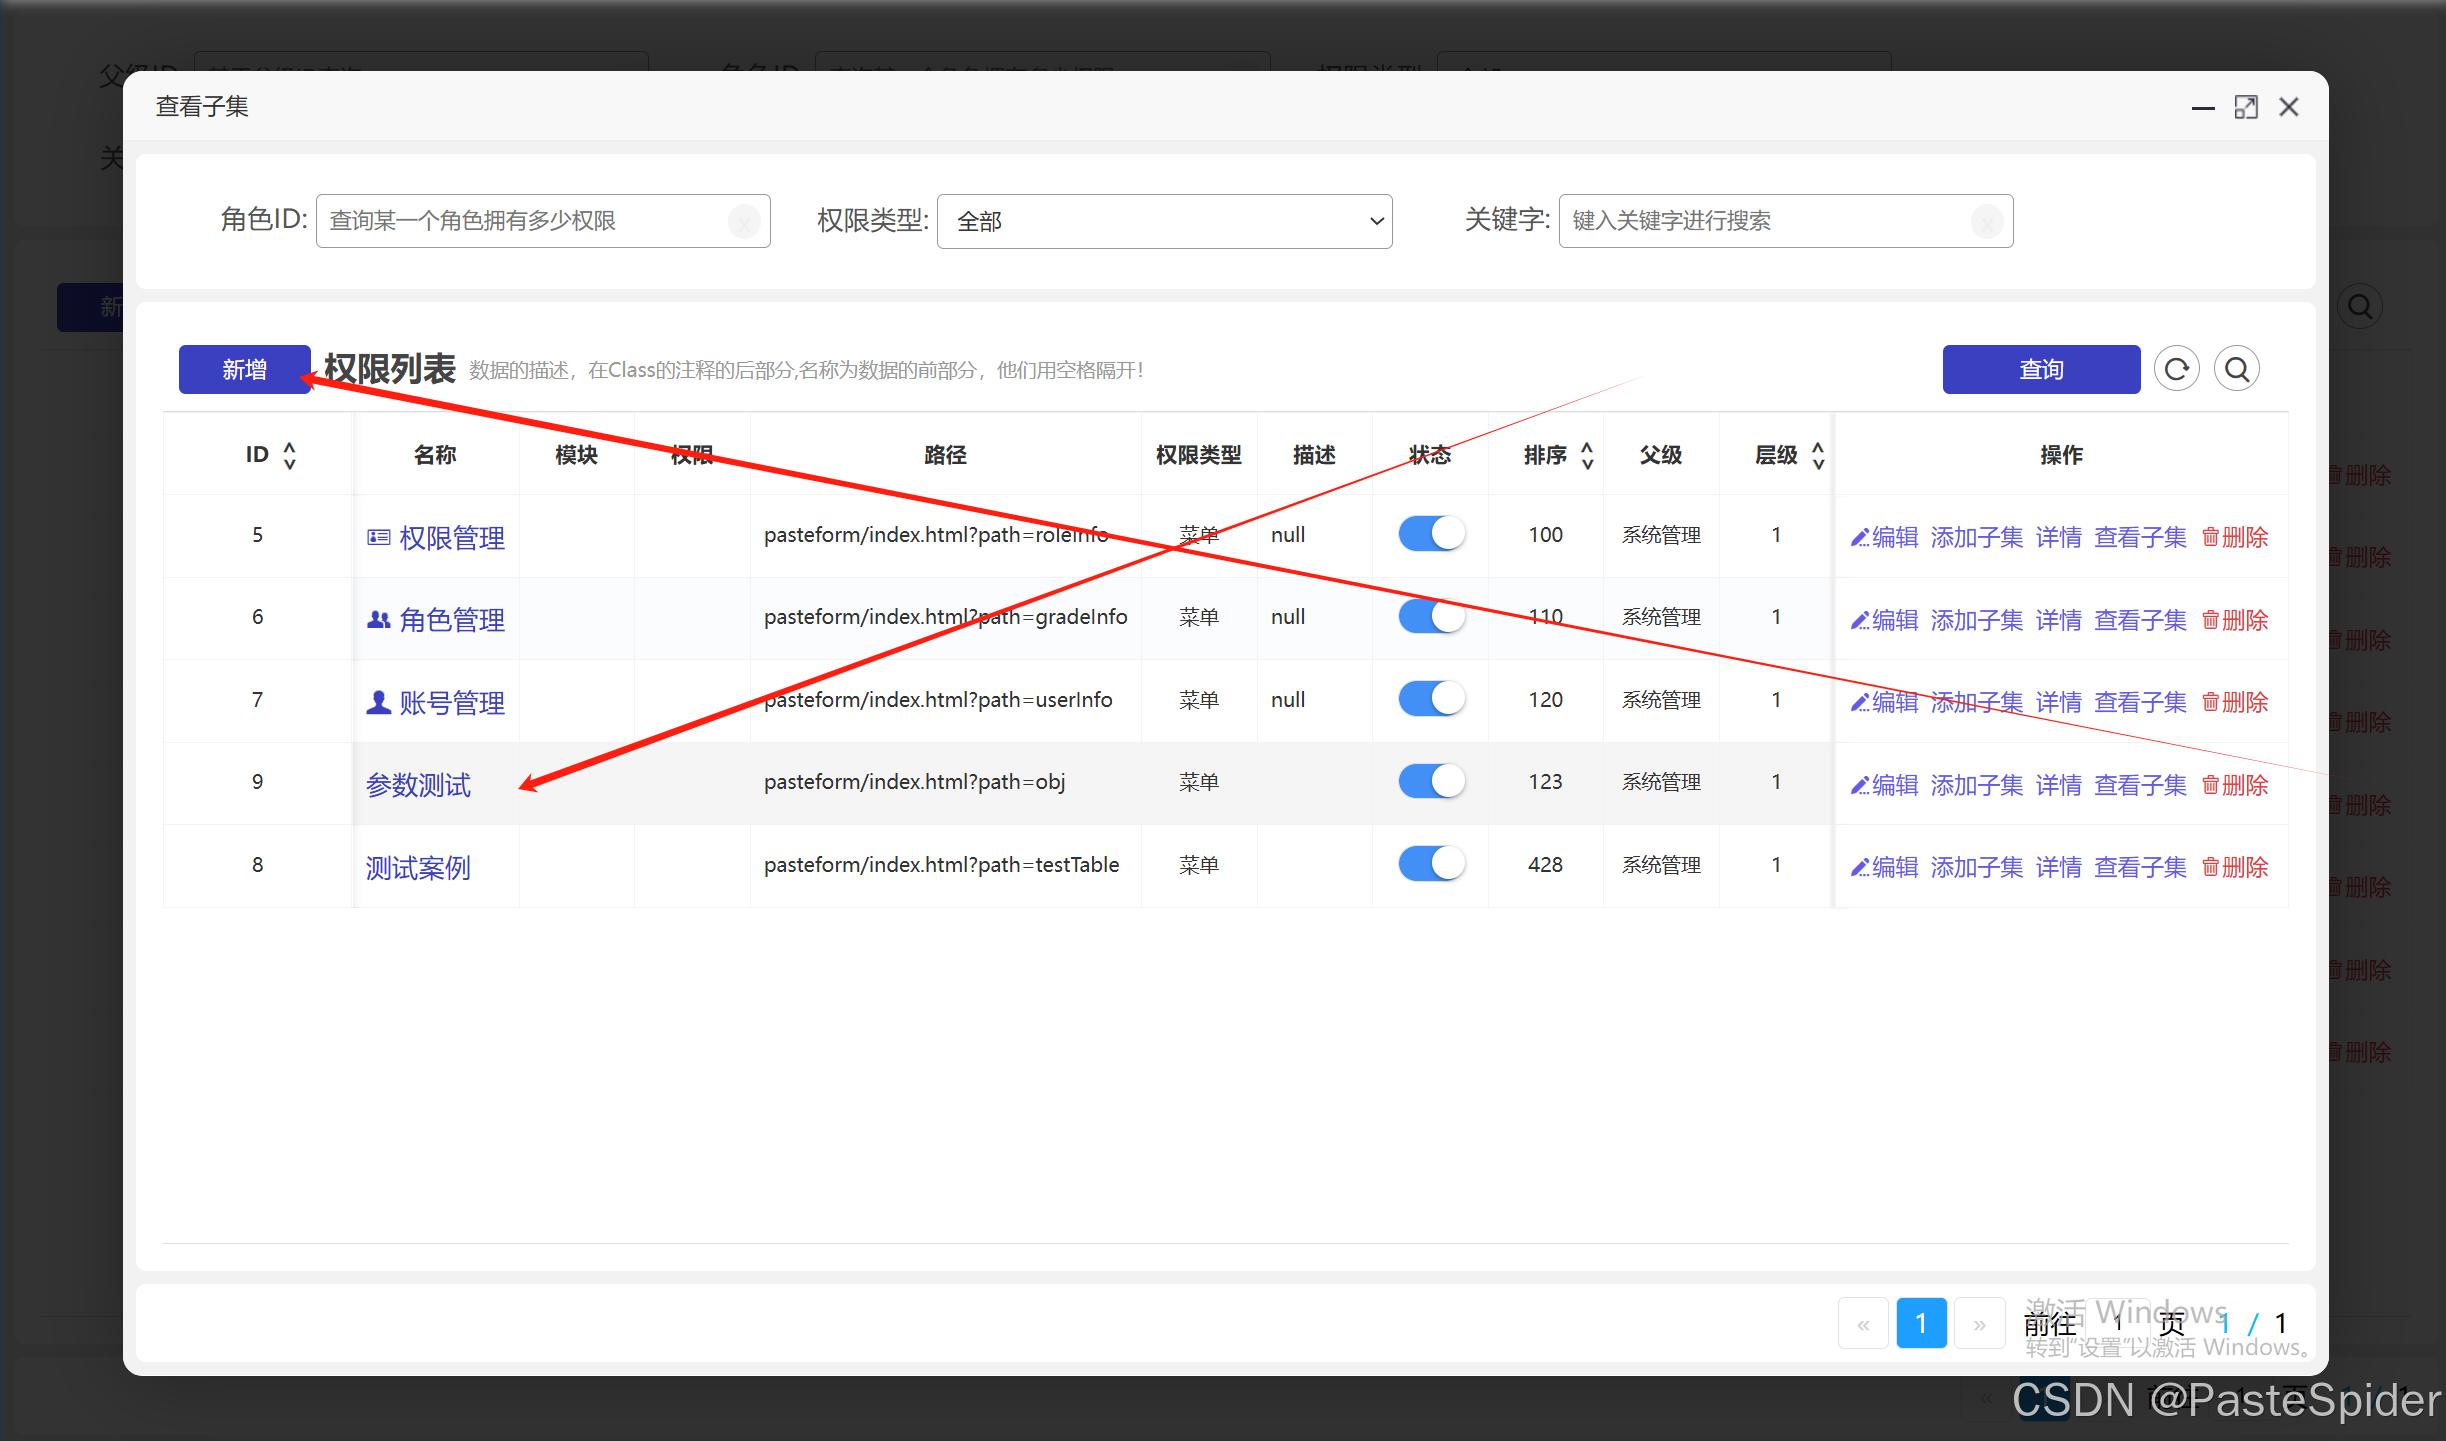
Task: Toggle 状态 switch for 账号管理
Action: [1431, 698]
